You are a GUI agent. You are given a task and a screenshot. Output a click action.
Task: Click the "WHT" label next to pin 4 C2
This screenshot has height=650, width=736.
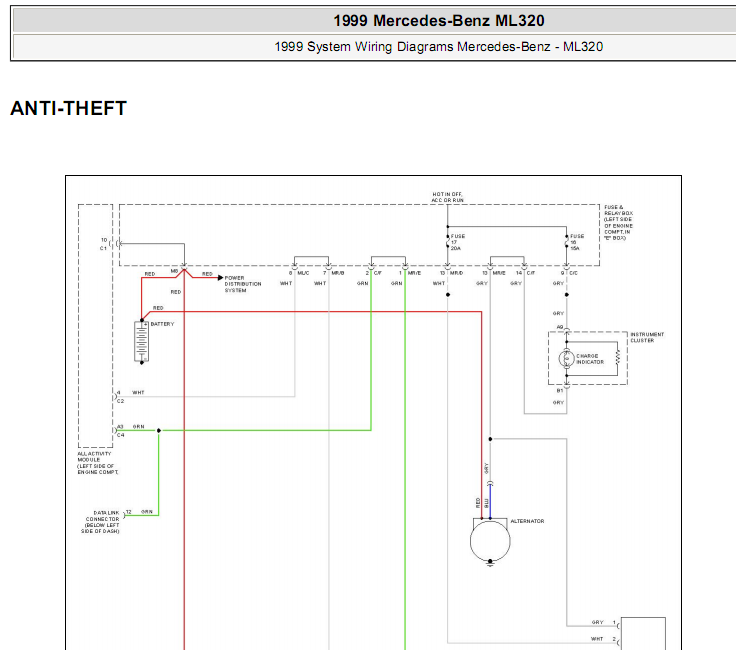click(x=138, y=392)
